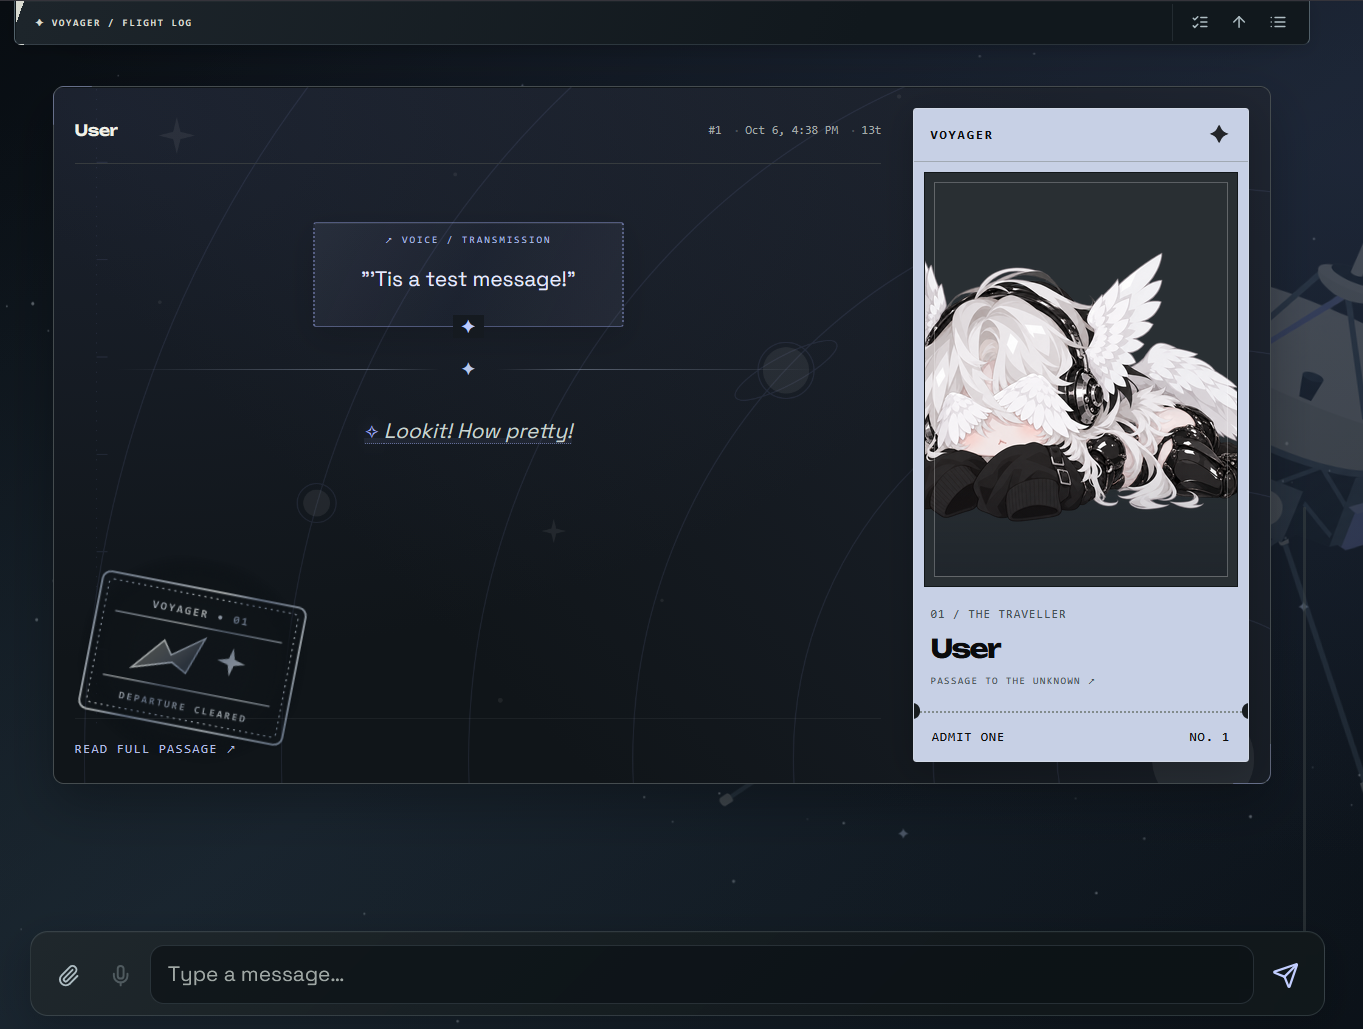Focus the 'Type a message...' input field

tap(701, 974)
